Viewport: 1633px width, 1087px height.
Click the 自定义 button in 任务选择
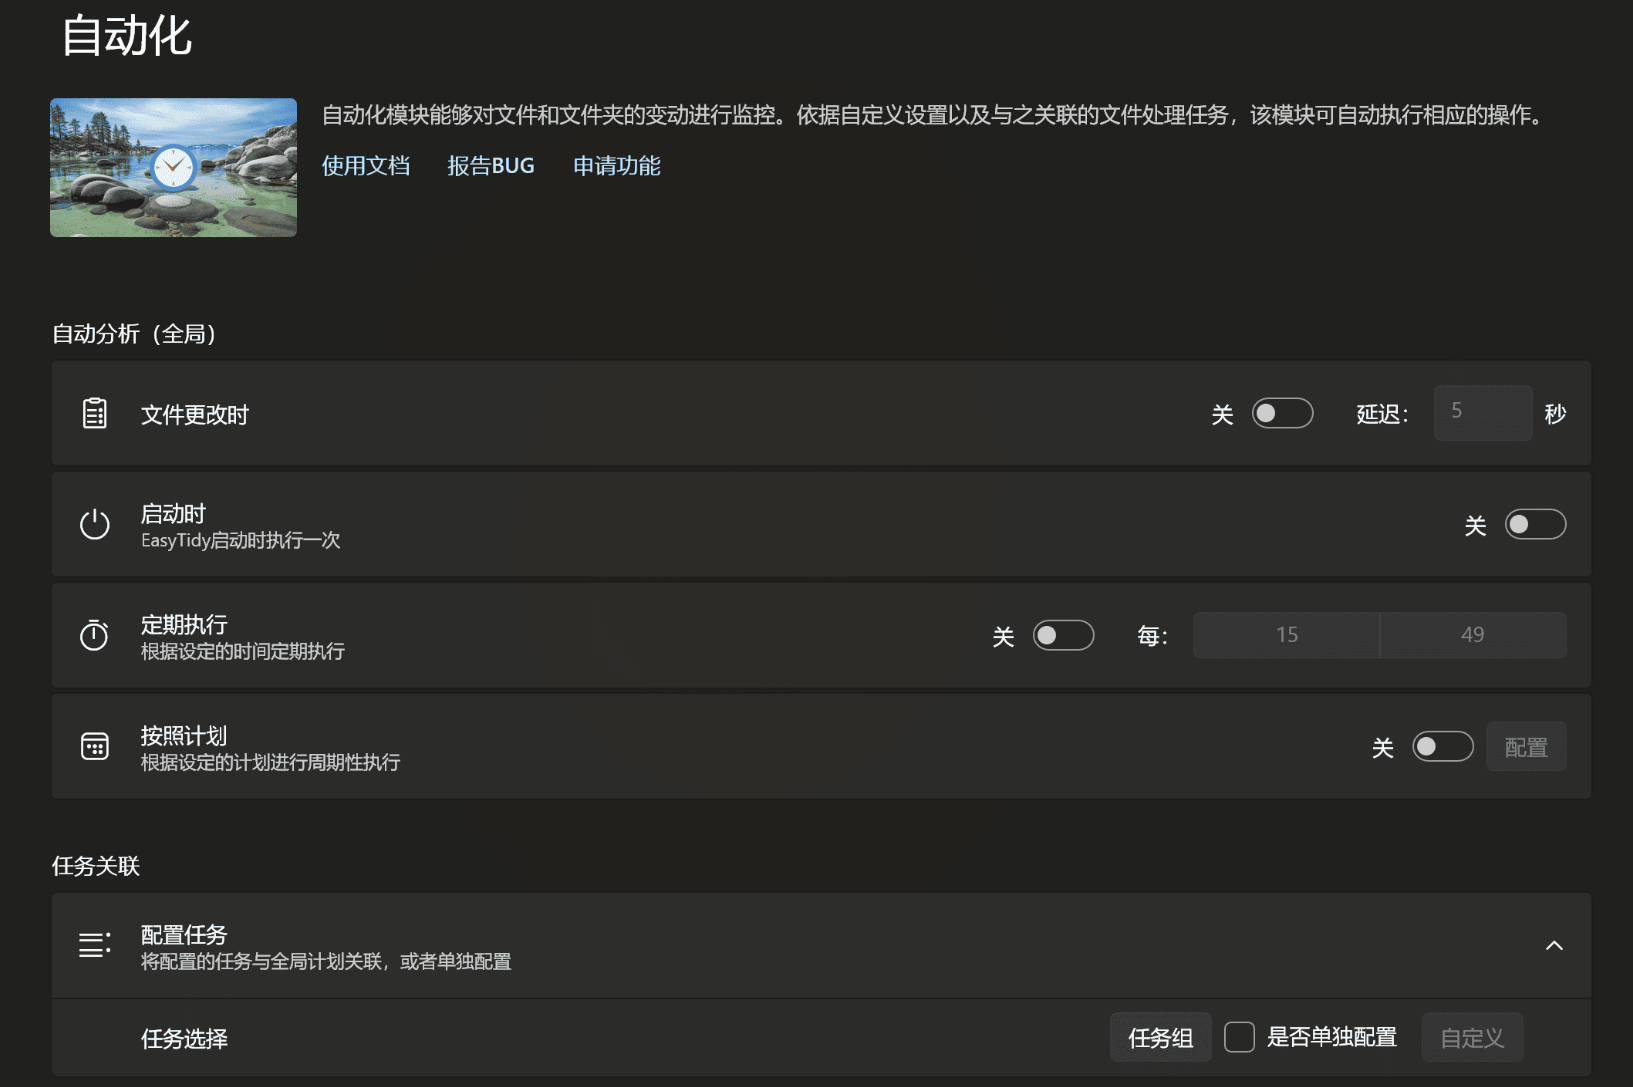coord(1473,1037)
